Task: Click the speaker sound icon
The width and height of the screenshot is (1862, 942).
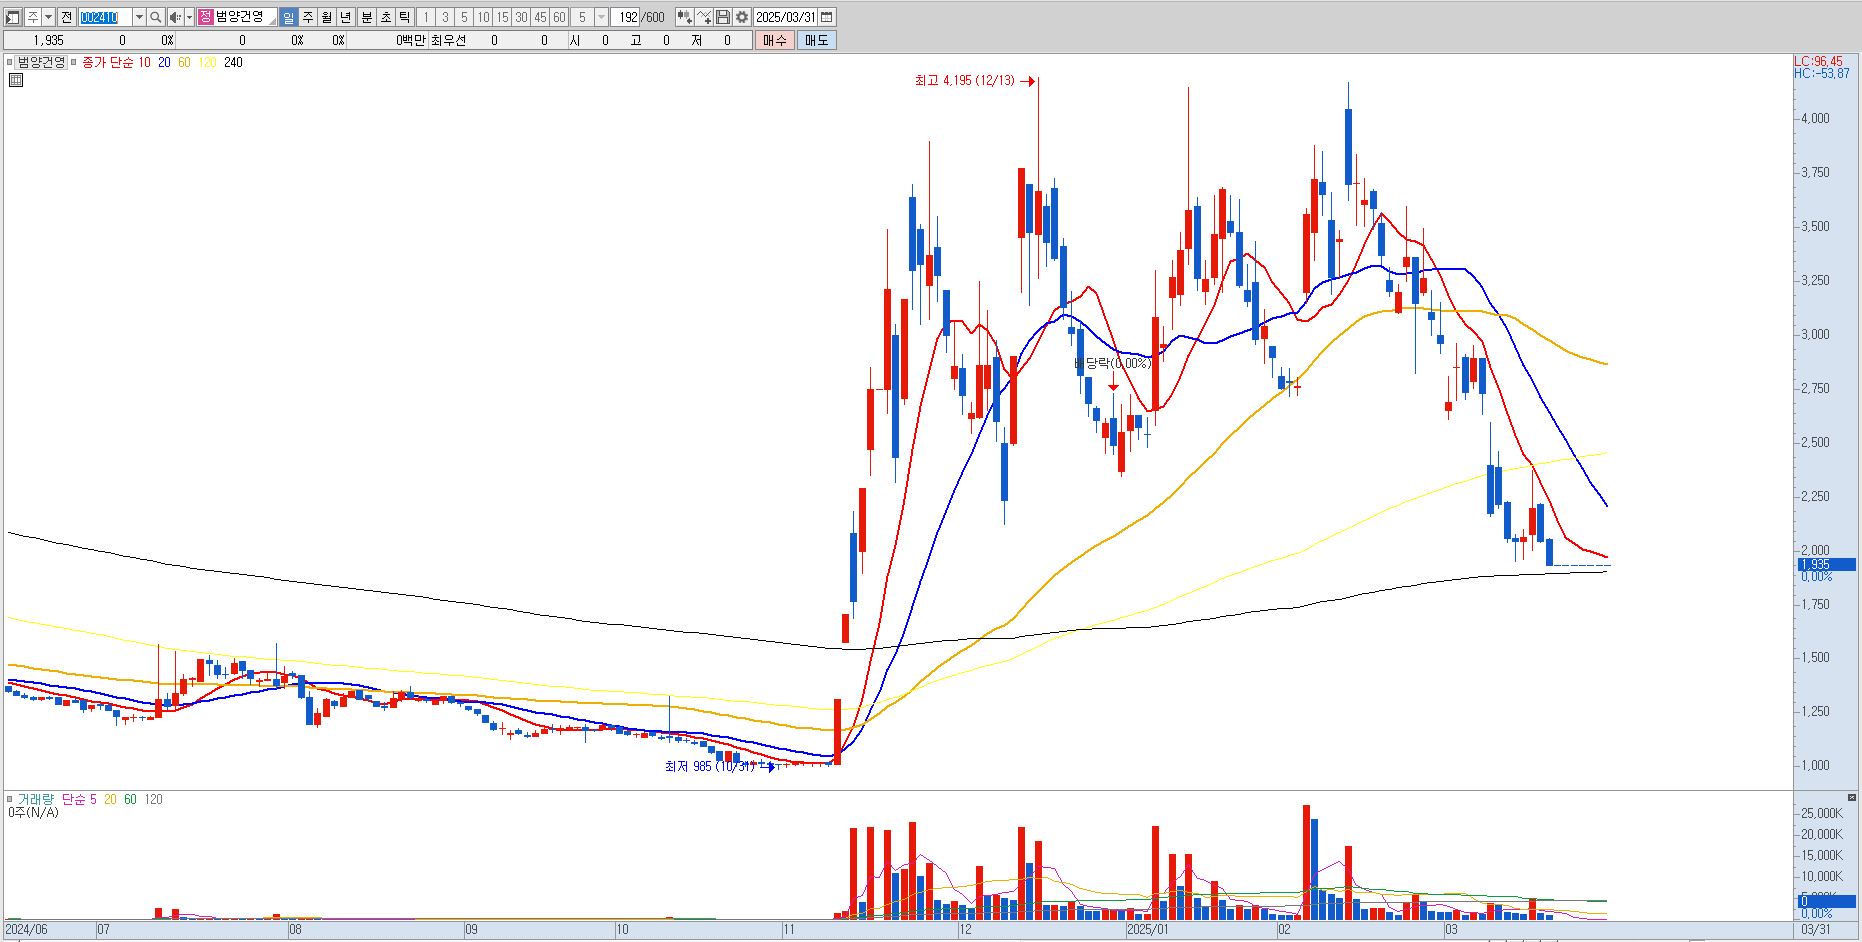Action: point(175,17)
